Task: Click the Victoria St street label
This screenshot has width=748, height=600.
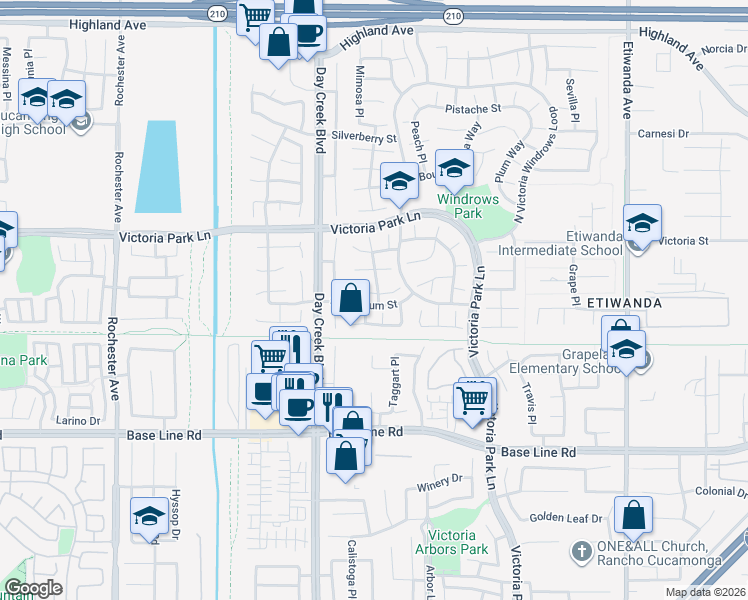Action: [x=683, y=241]
